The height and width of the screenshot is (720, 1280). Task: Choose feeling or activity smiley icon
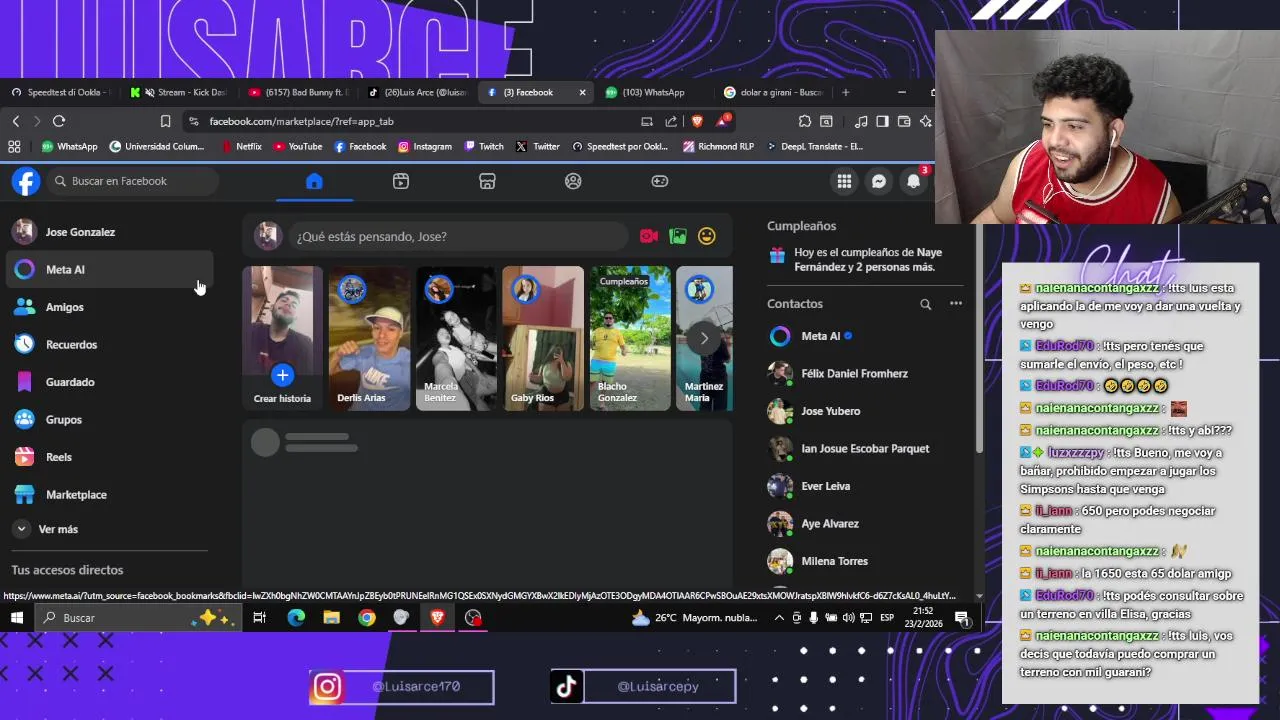tap(707, 236)
